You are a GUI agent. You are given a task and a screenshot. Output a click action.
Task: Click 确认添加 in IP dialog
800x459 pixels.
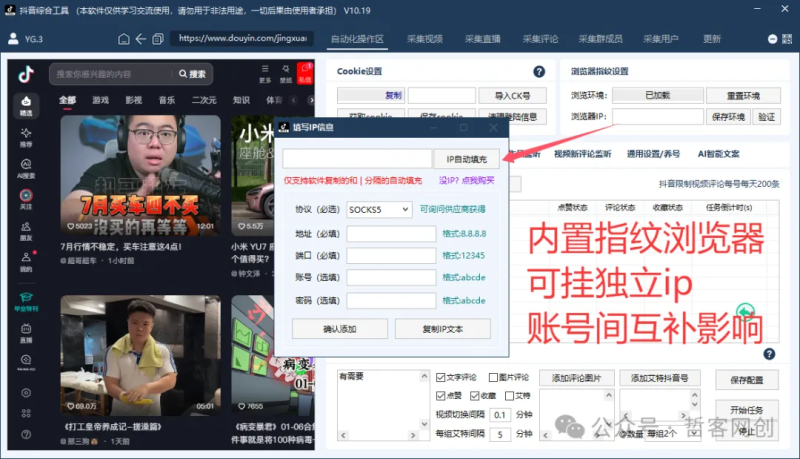[340, 329]
